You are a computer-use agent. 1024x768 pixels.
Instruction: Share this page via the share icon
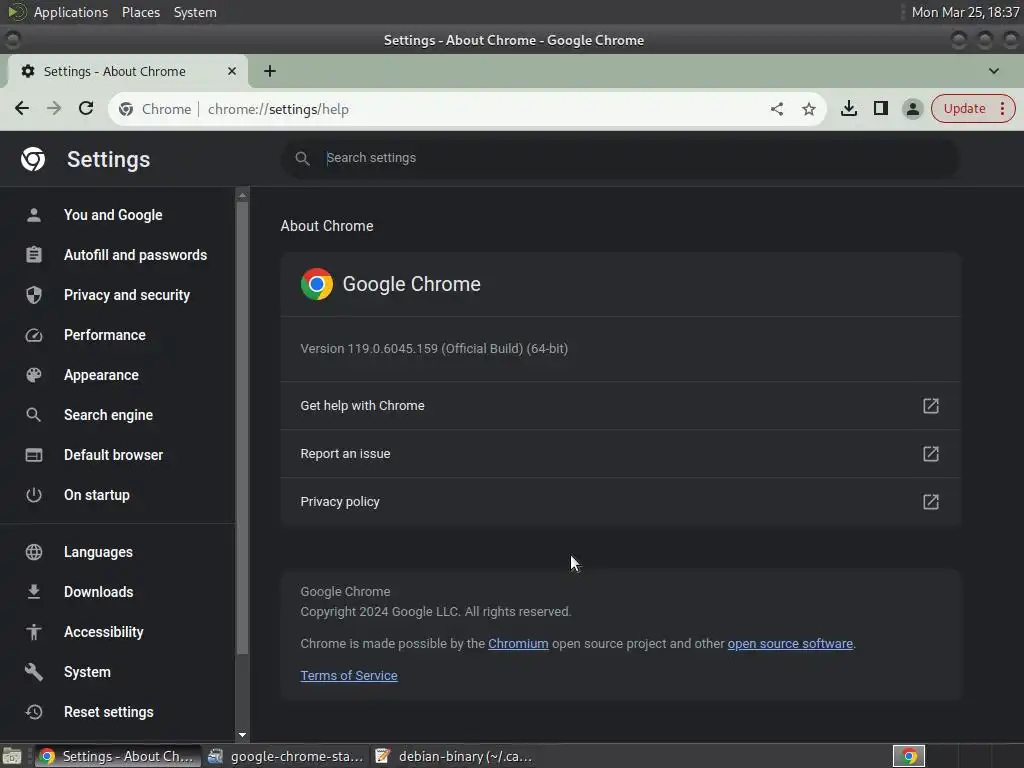coord(776,109)
